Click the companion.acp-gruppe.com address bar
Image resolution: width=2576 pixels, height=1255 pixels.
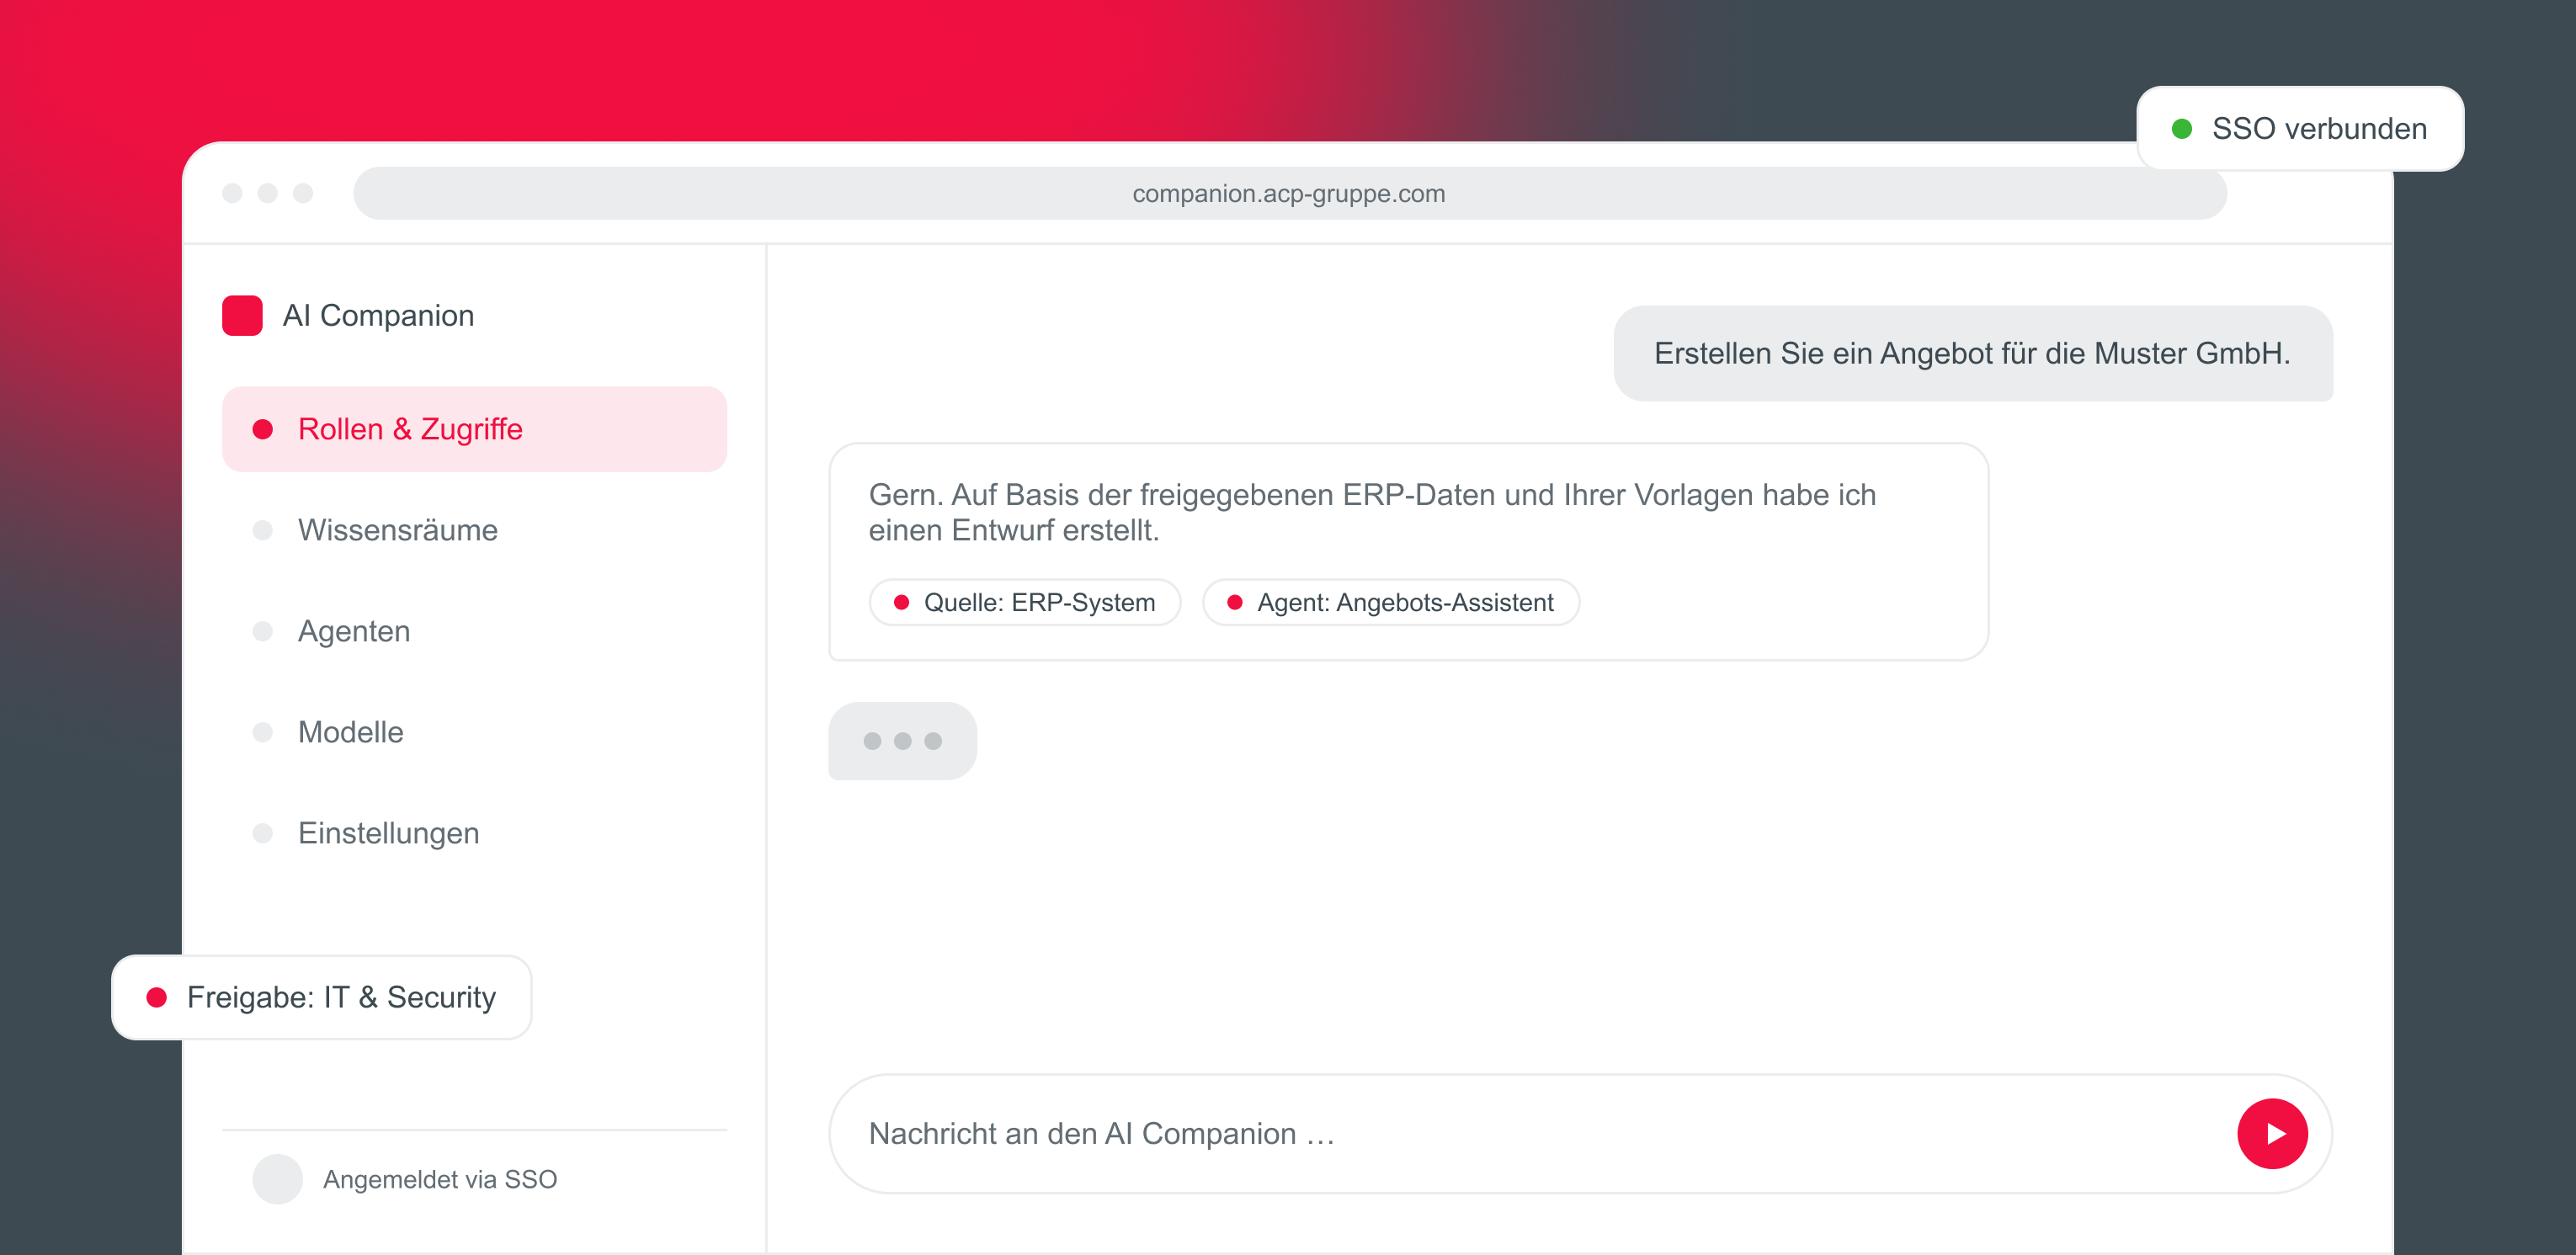tap(1289, 193)
